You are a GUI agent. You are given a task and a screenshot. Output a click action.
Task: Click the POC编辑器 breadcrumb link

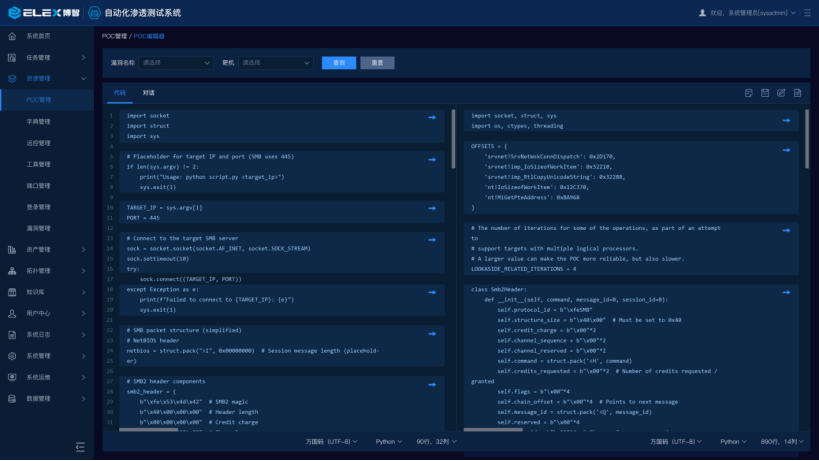click(x=149, y=36)
